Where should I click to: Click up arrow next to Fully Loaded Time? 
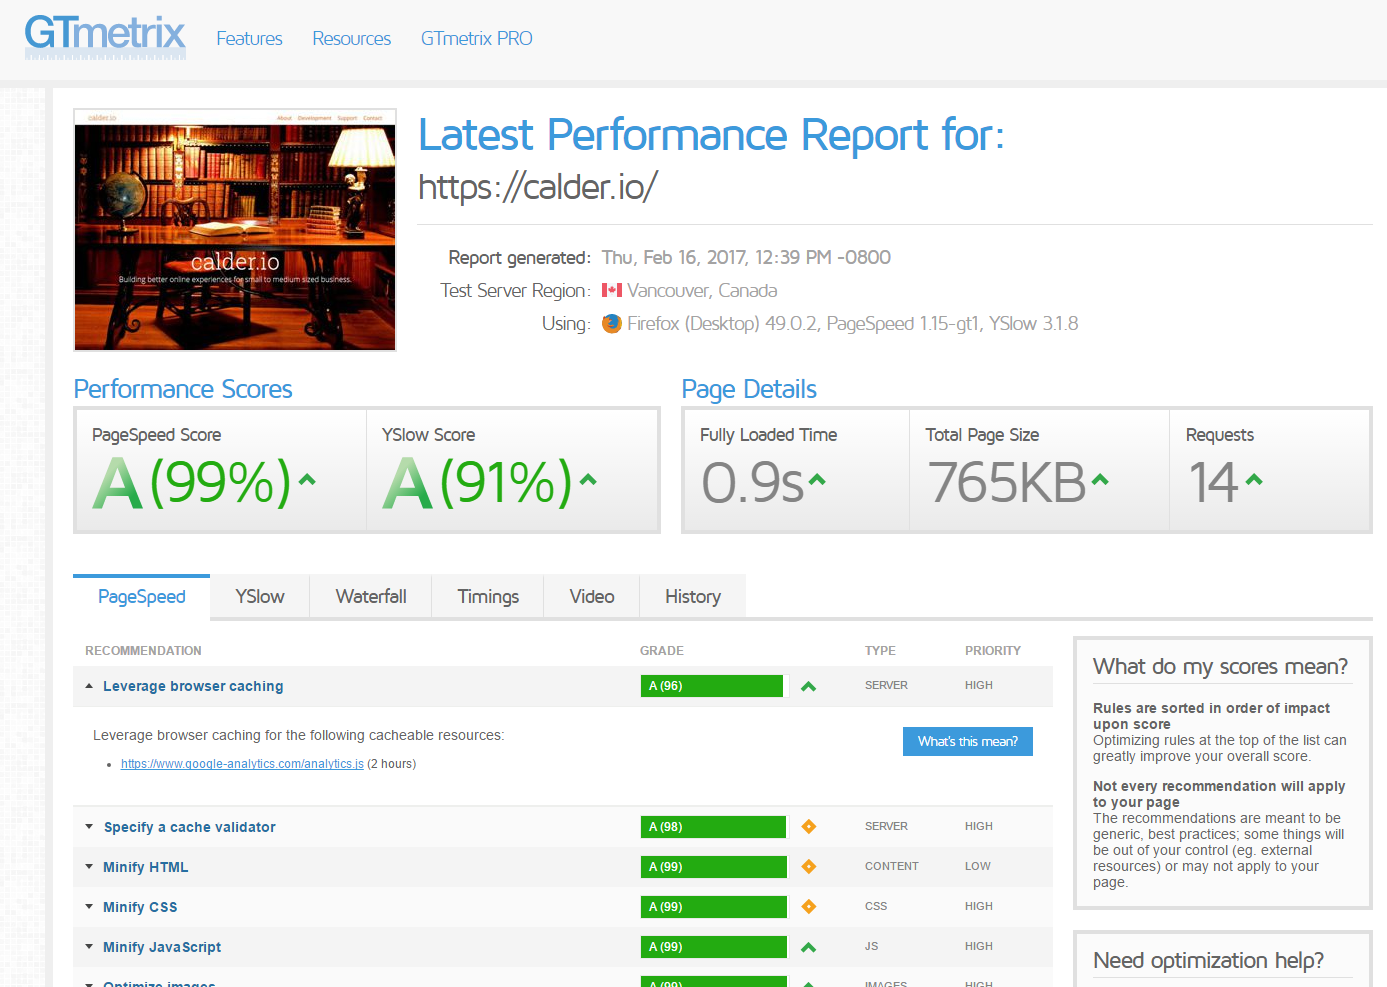(817, 480)
